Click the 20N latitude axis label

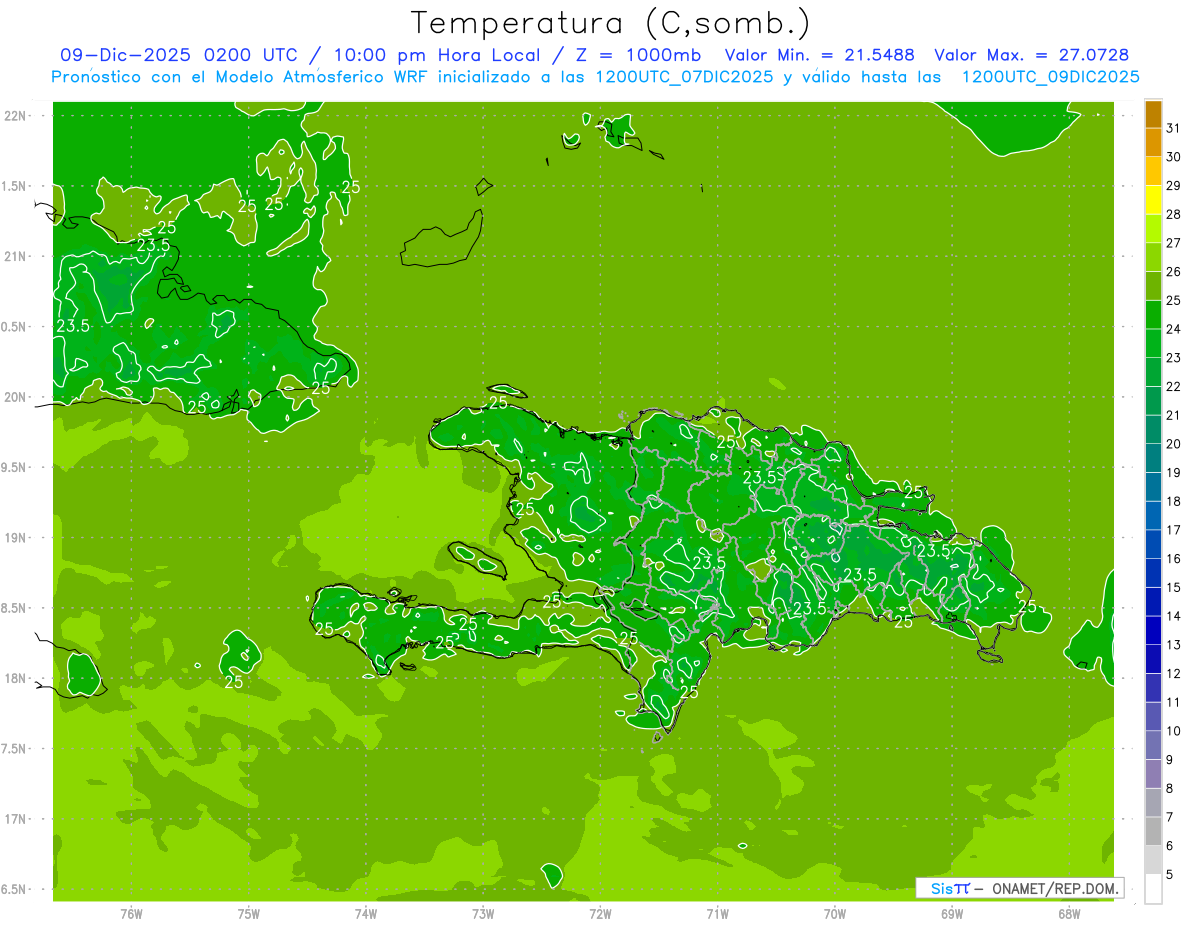[x=17, y=397]
